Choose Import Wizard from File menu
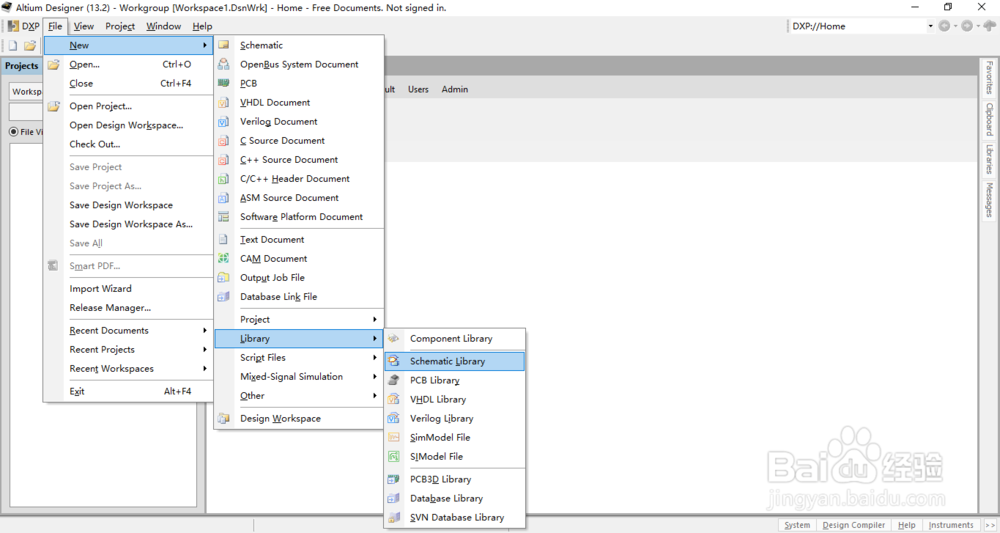Image resolution: width=1000 pixels, height=533 pixels. (128, 289)
